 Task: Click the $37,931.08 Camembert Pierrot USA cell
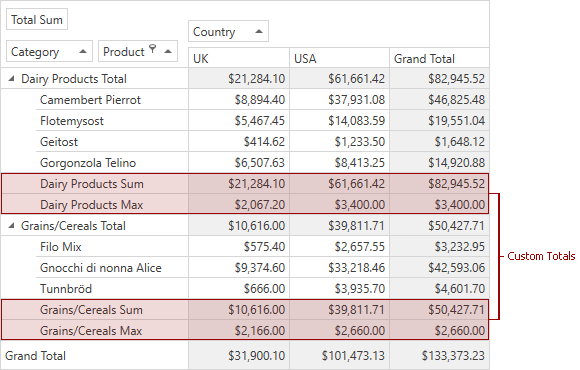(339, 100)
